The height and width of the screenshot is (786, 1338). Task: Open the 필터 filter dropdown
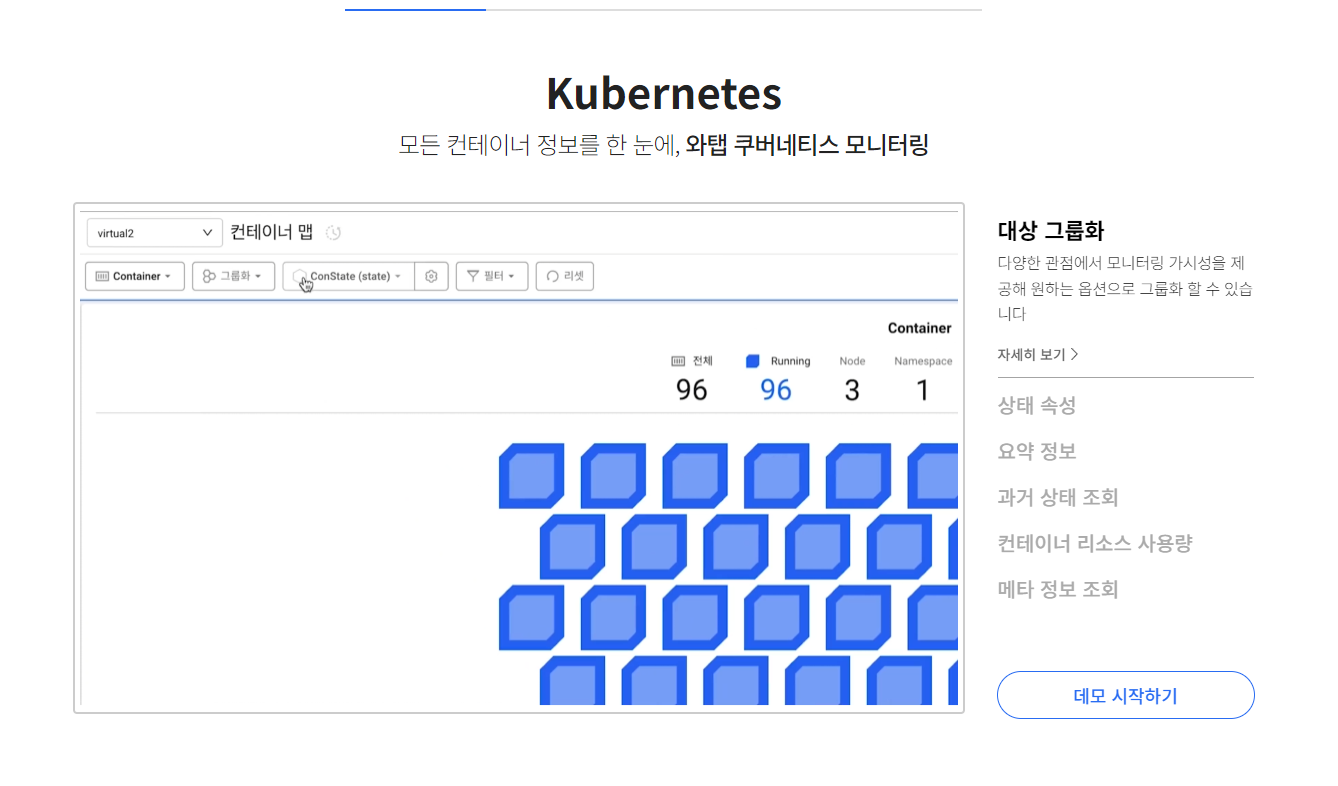pyautogui.click(x=492, y=276)
